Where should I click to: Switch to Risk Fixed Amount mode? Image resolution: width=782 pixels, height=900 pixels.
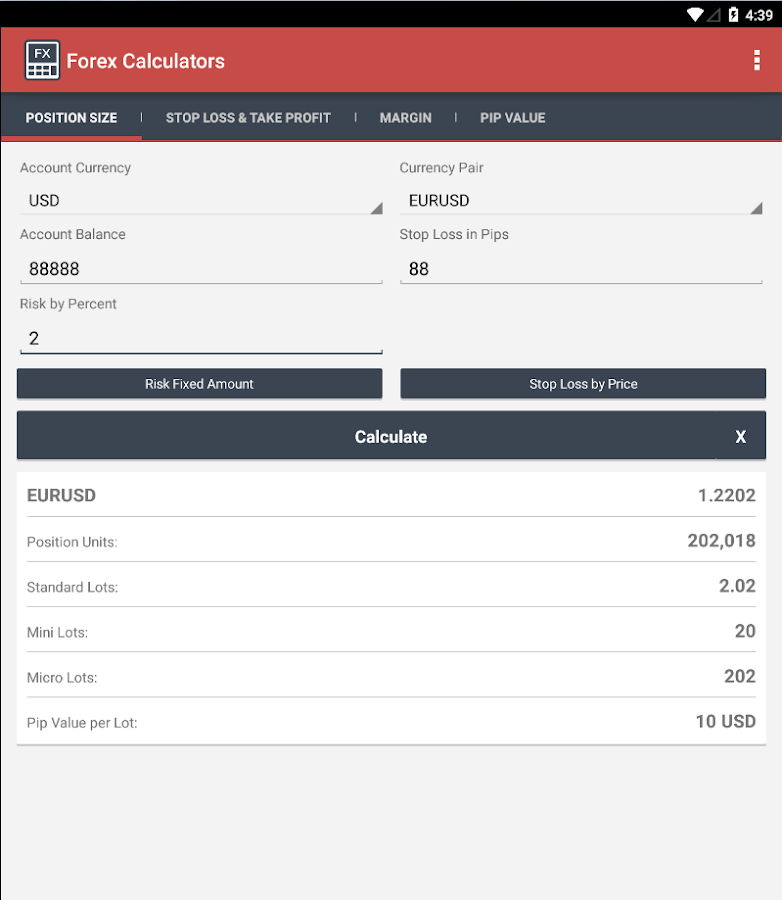coord(199,384)
